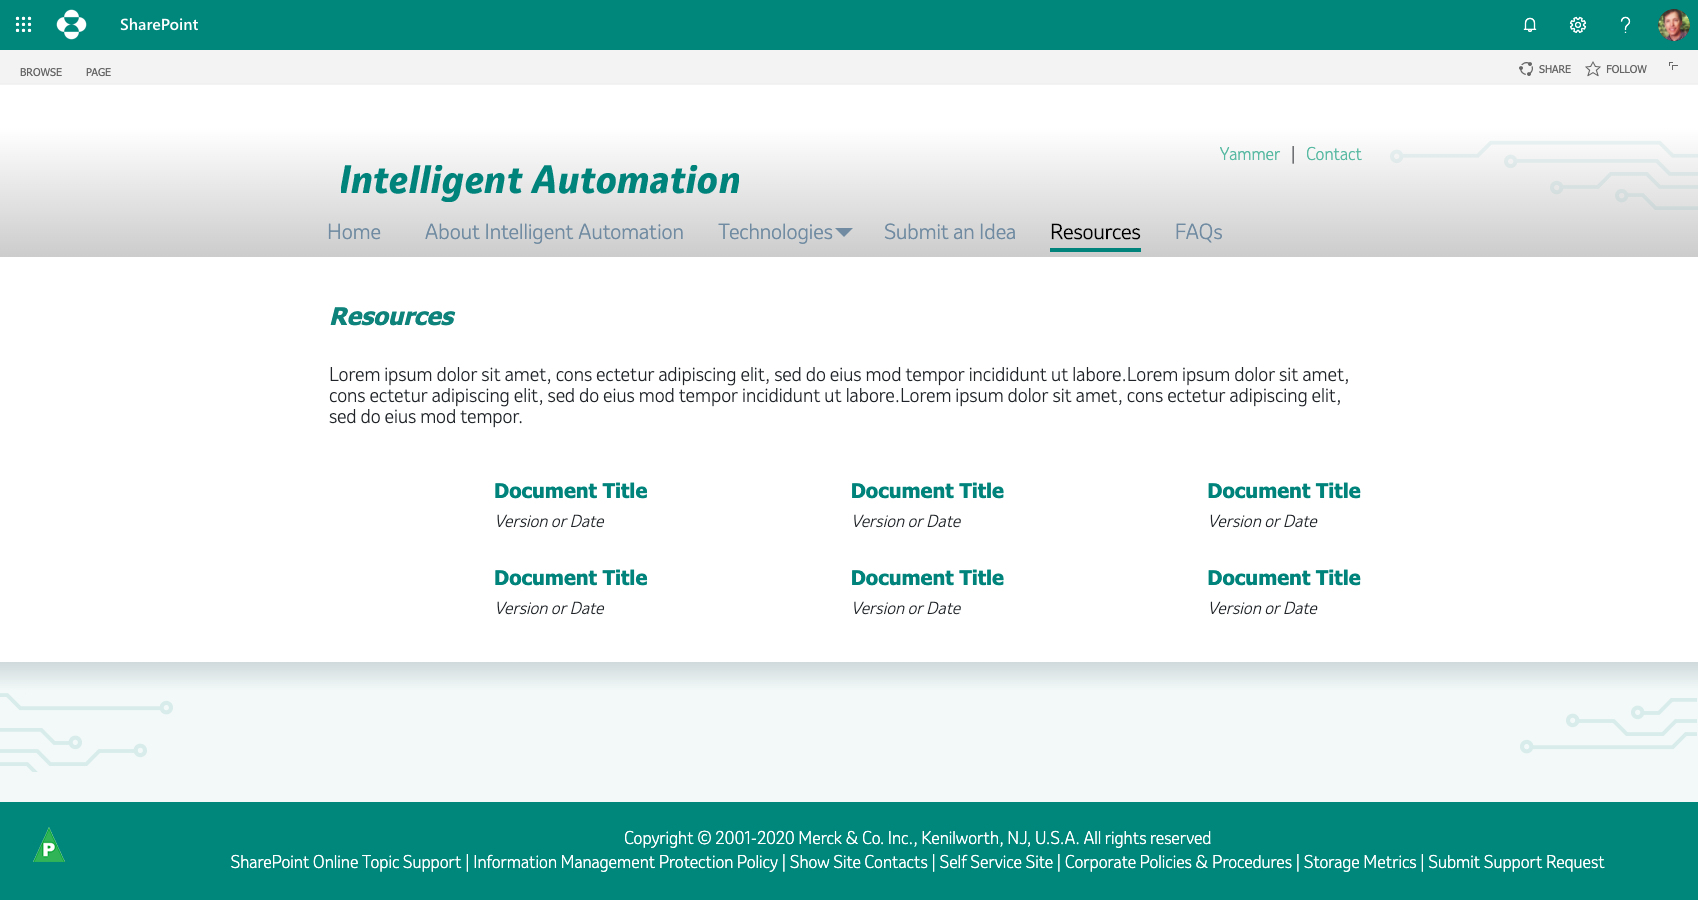Open the BROWSE ribbon tab
1698x900 pixels.
point(41,72)
